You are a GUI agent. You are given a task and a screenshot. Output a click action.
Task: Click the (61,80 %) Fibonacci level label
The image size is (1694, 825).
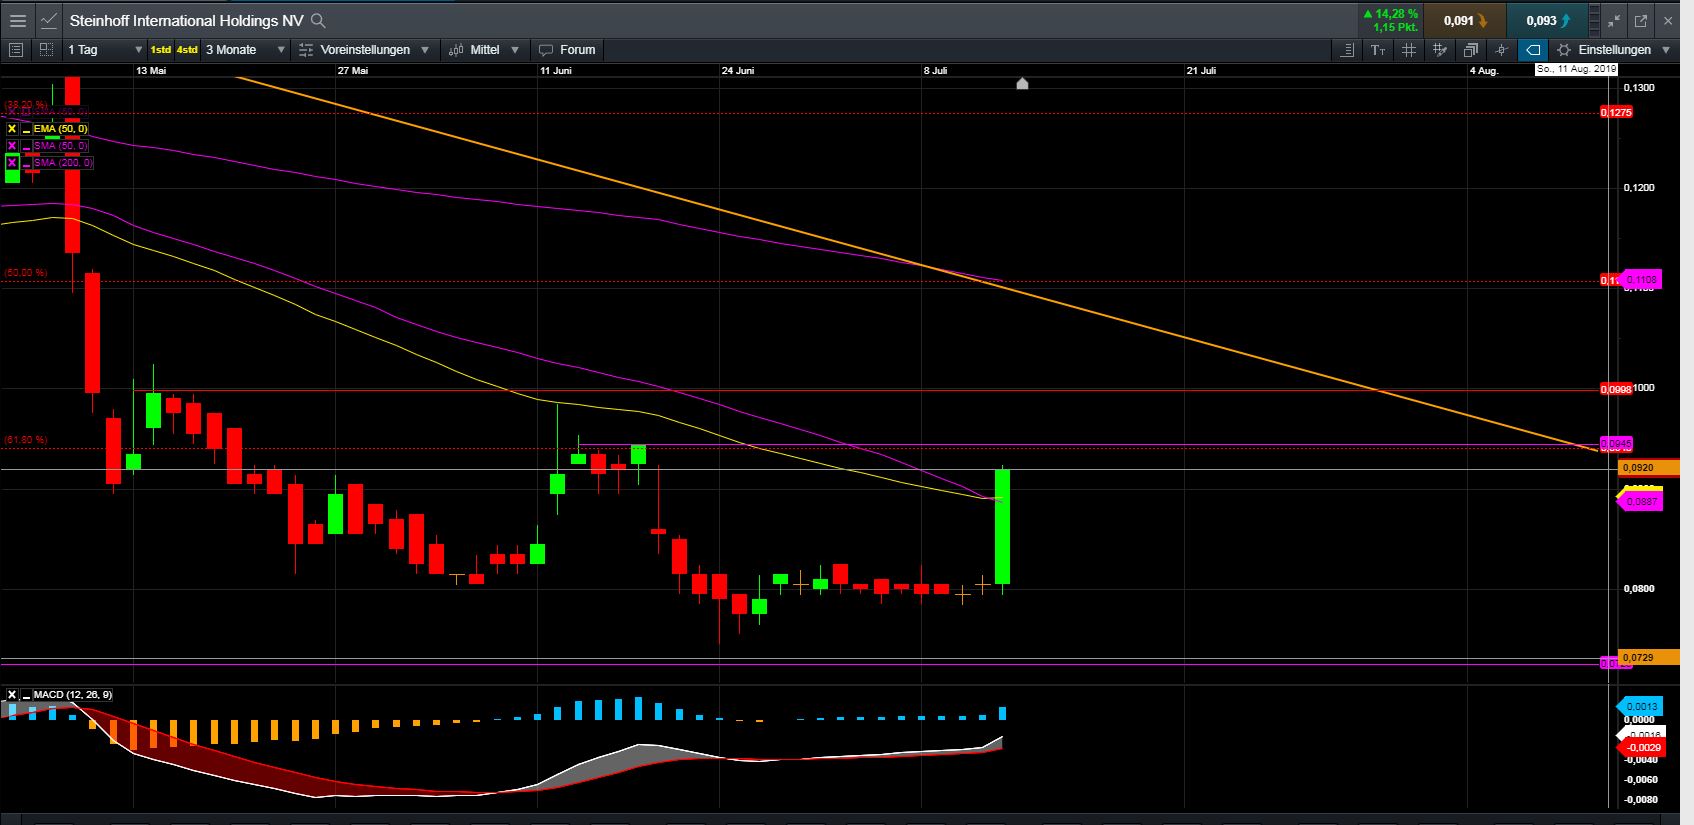pos(25,440)
